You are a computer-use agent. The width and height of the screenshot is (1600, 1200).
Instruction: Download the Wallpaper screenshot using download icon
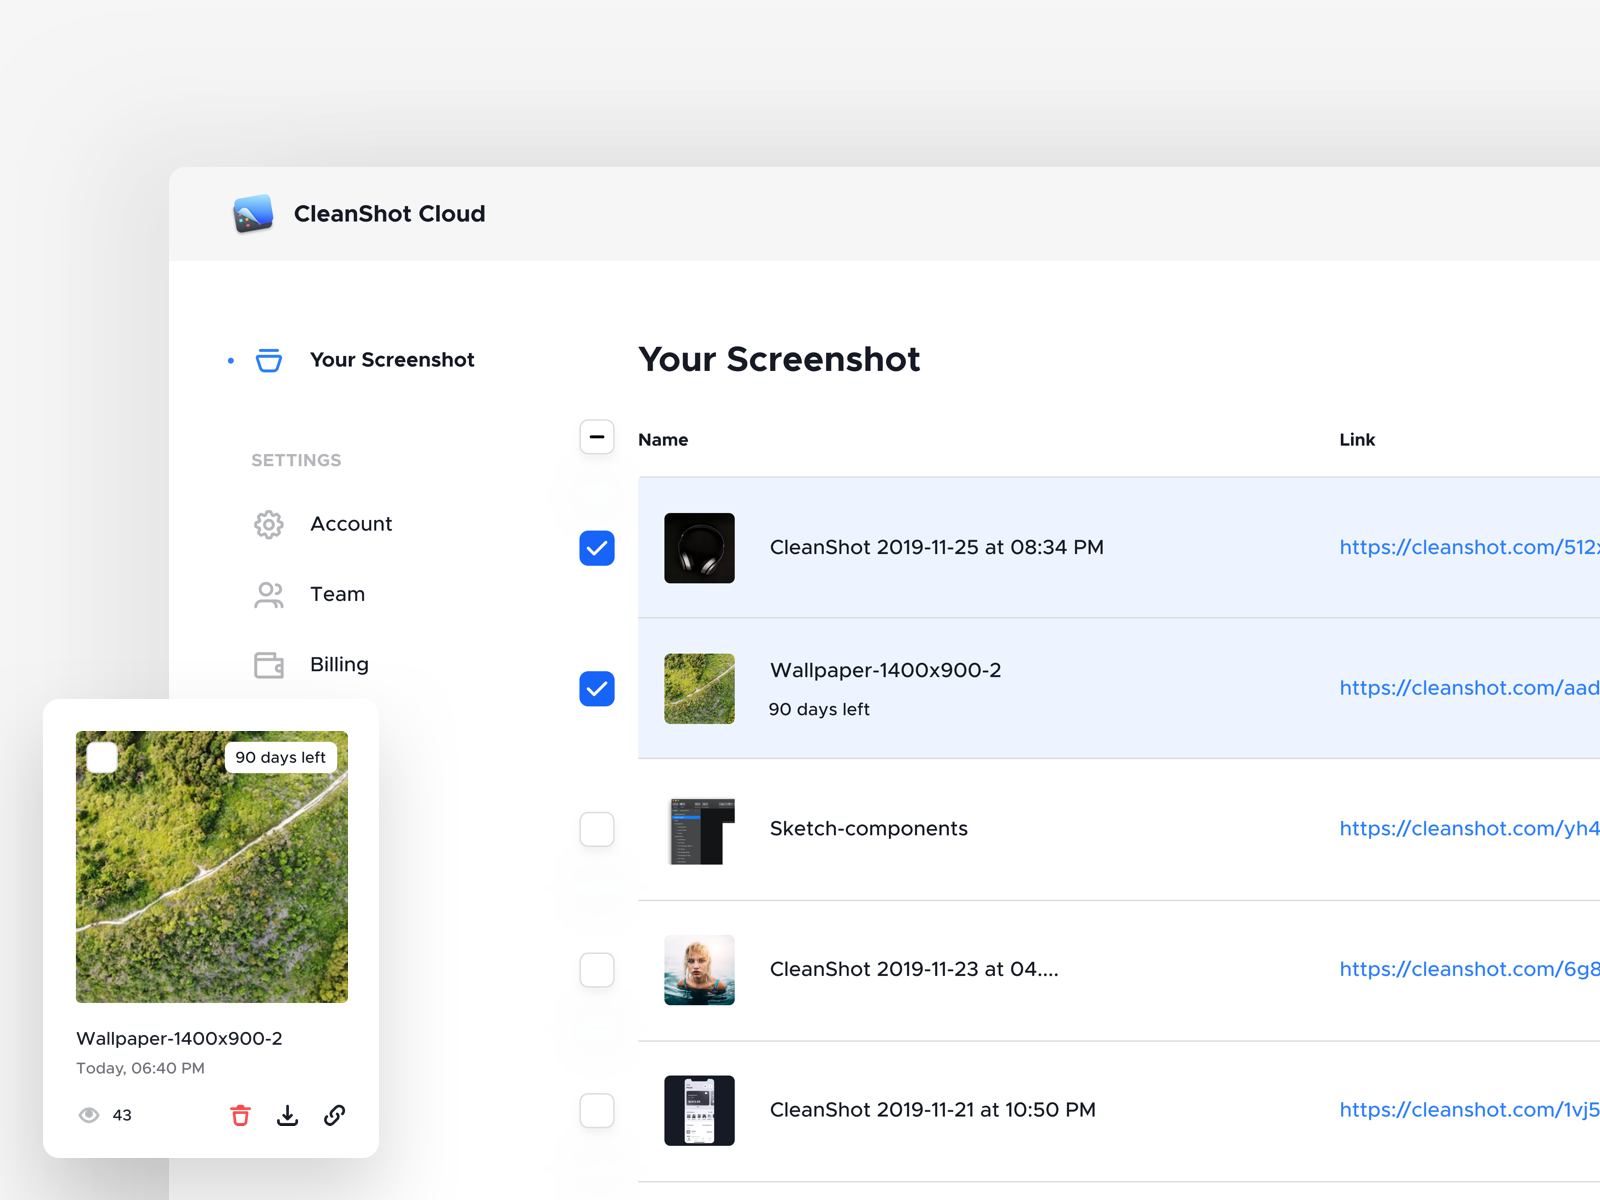click(287, 1115)
